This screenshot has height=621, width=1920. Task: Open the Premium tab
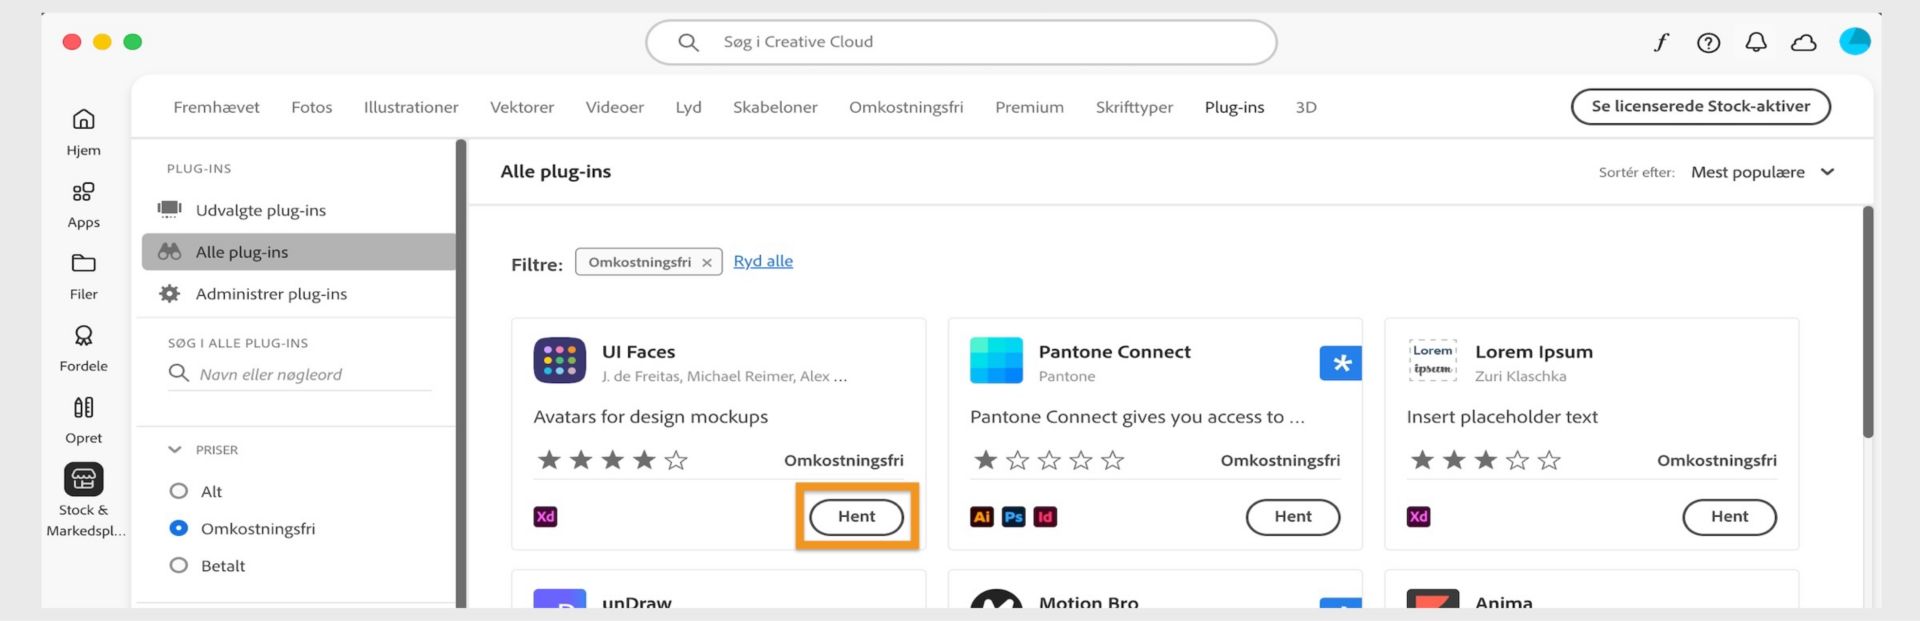[1029, 107]
